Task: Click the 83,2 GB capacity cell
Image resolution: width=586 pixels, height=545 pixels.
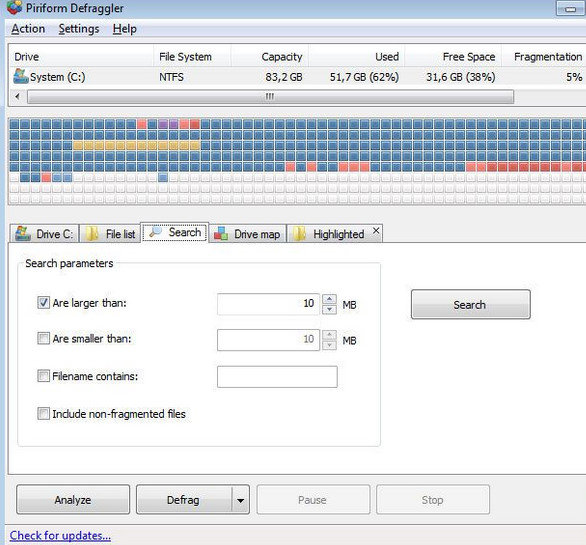Action: (284, 77)
